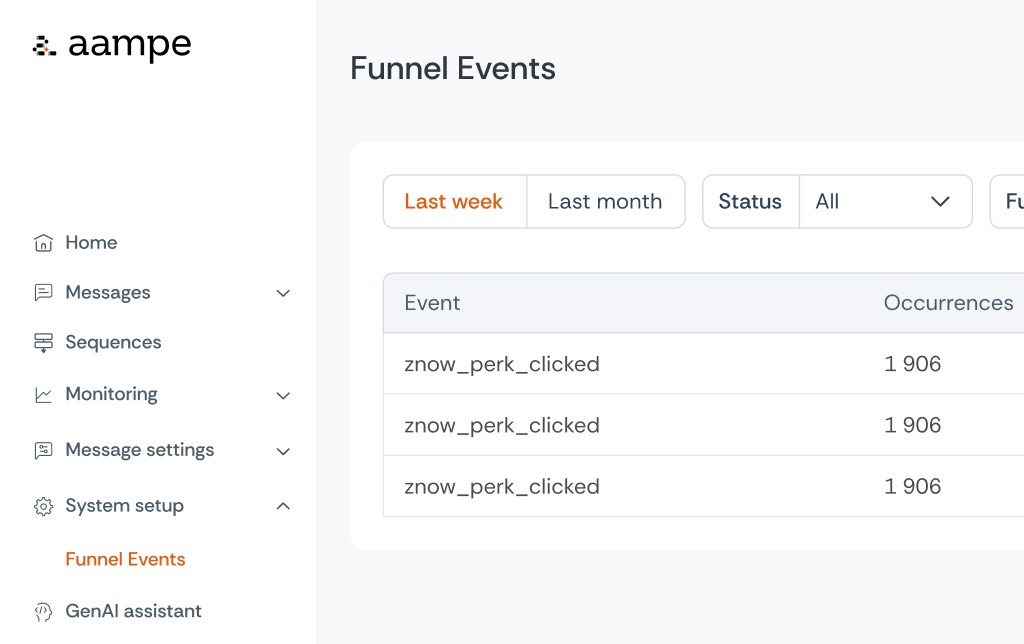This screenshot has height=644, width=1024.
Task: Open Funnel Events in sidebar
Action: pyautogui.click(x=125, y=559)
